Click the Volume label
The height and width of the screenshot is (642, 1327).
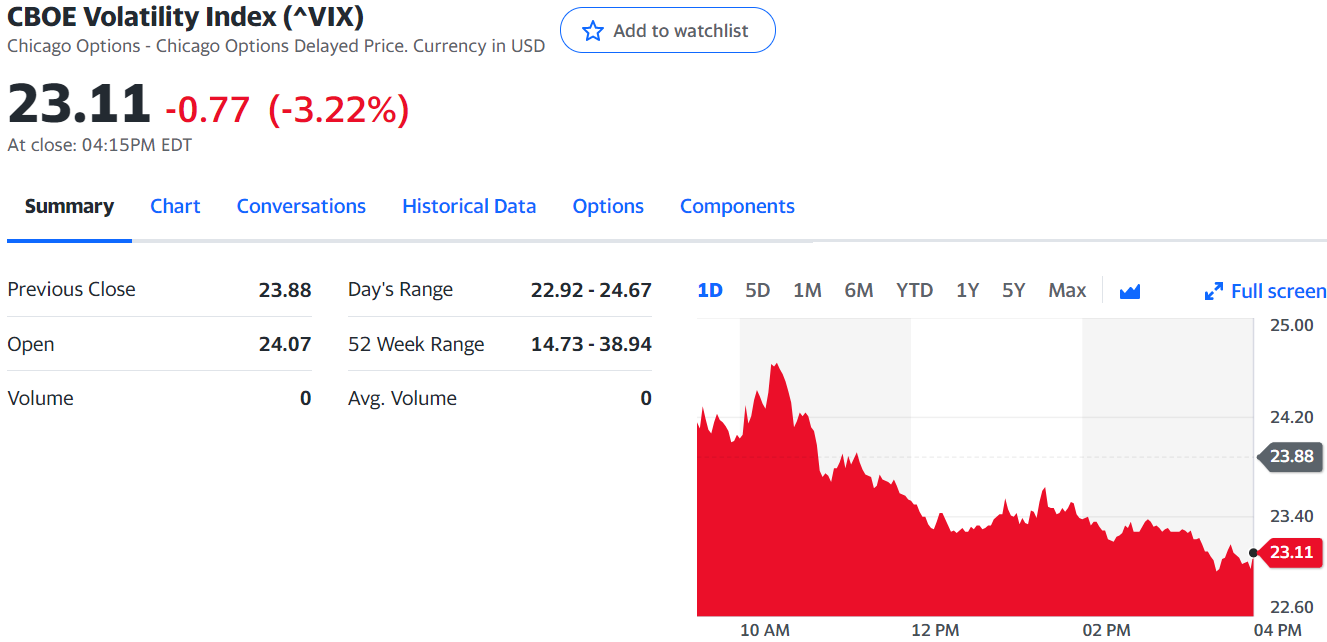click(40, 398)
